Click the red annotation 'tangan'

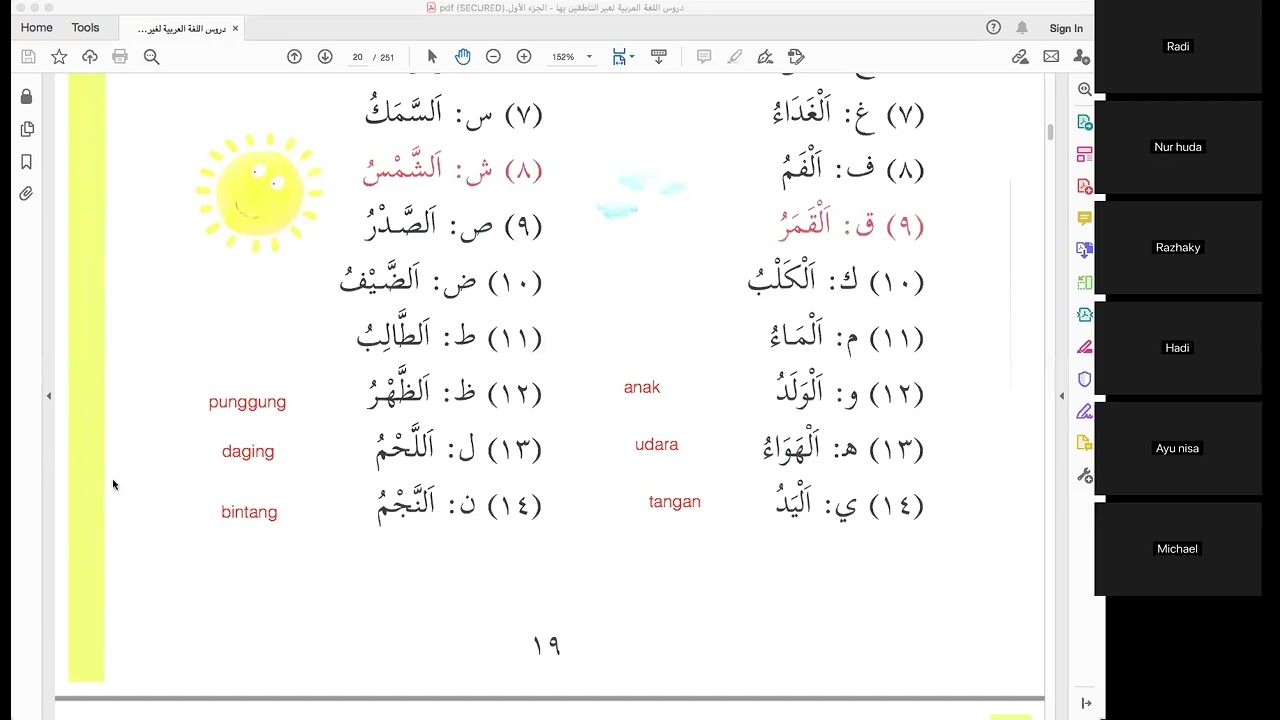coord(675,502)
